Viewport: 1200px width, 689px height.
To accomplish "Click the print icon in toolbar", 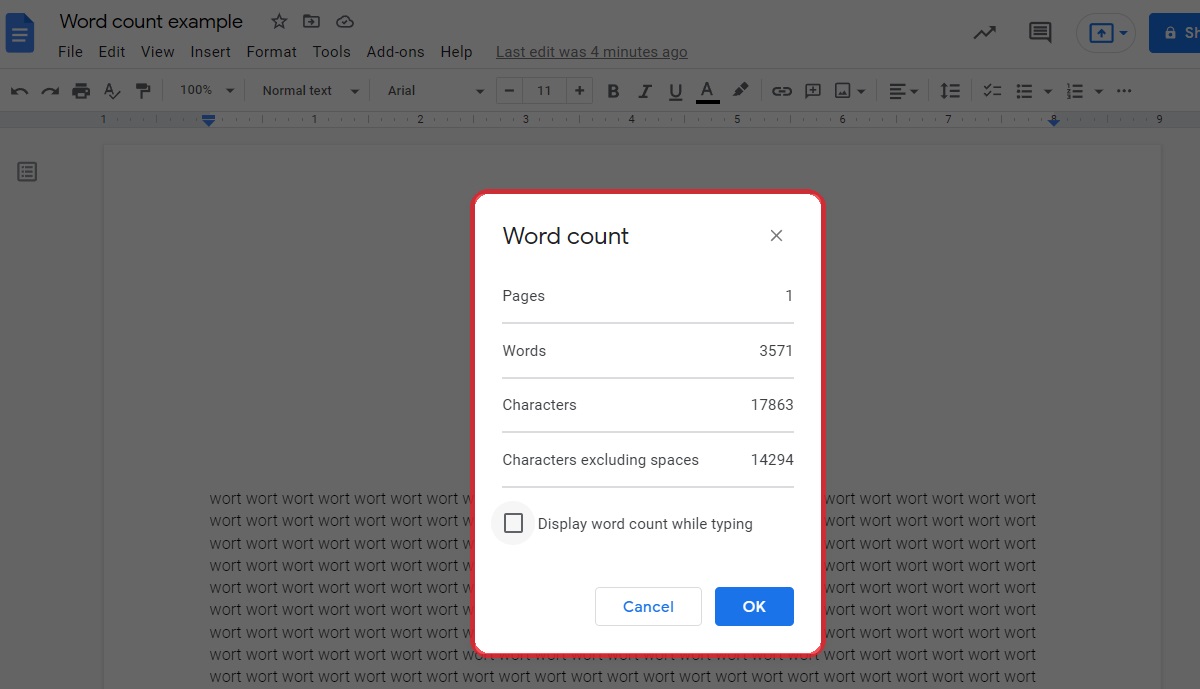I will (x=81, y=91).
